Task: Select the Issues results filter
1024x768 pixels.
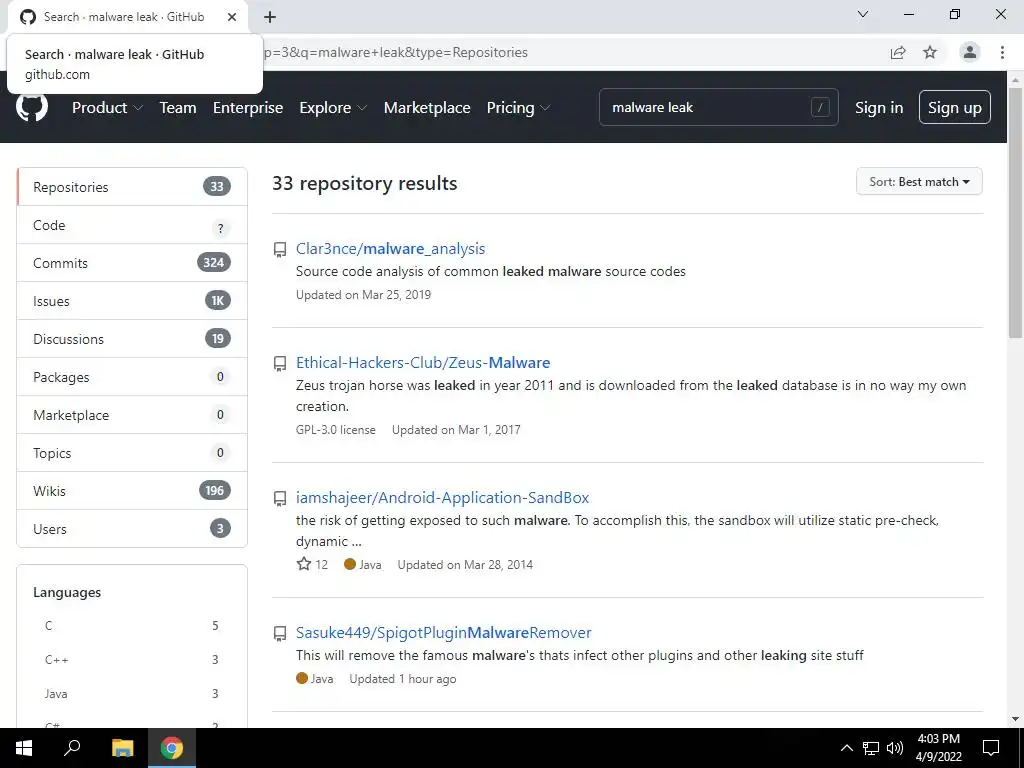Action: tap(132, 300)
